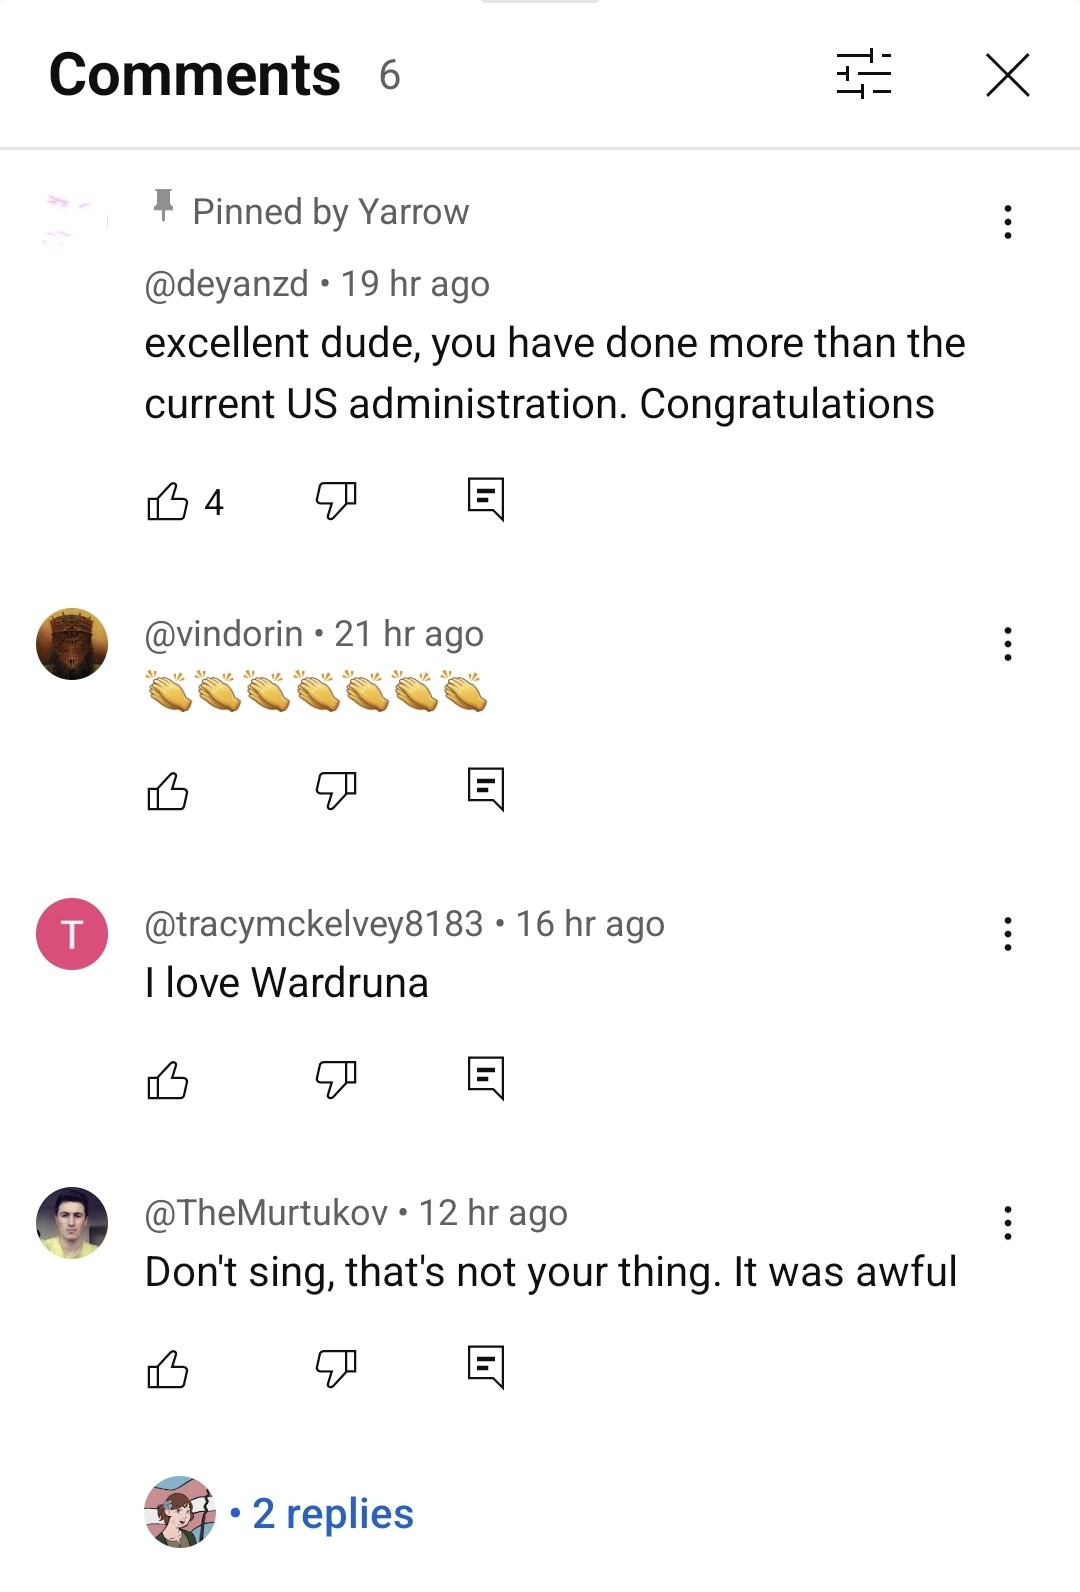The width and height of the screenshot is (1080, 1592).
Task: Like the @TheMurtukov comment
Action: pos(168,1369)
